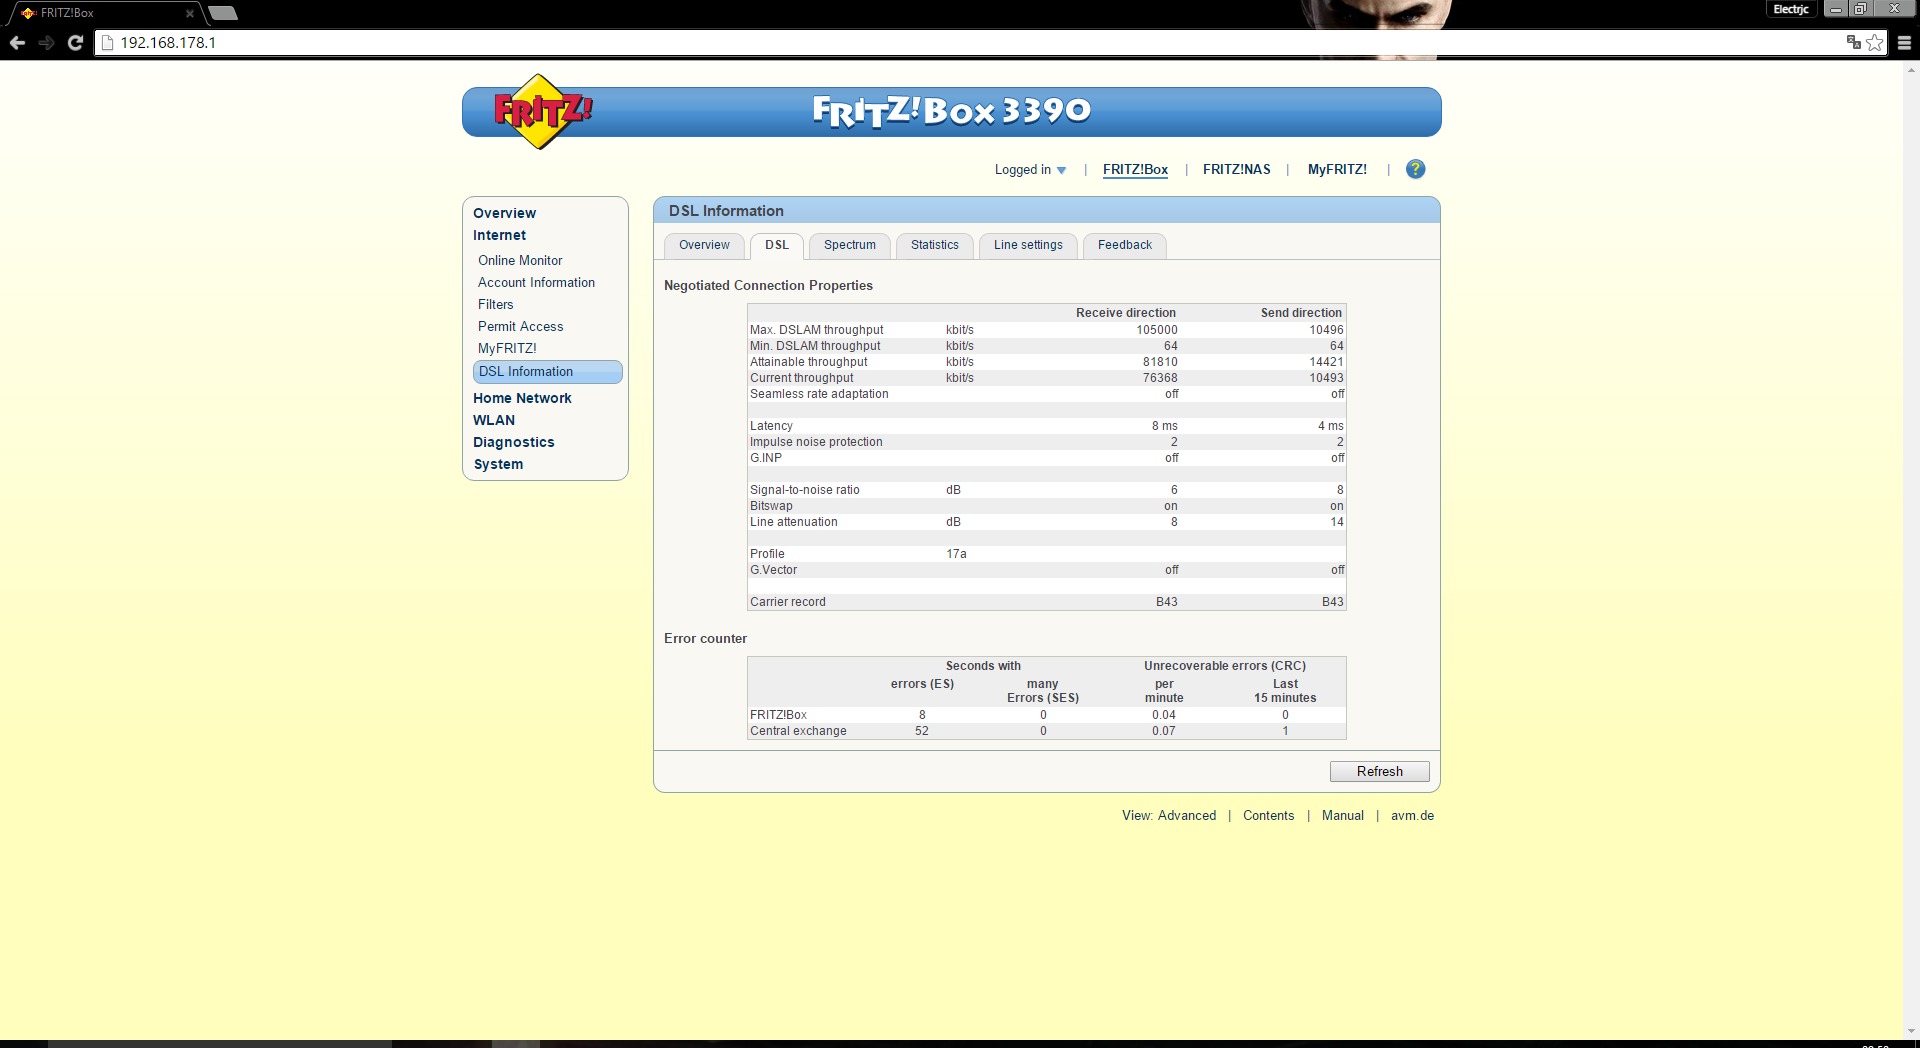Click the Error counter heading
1920x1048 pixels.
[705, 639]
